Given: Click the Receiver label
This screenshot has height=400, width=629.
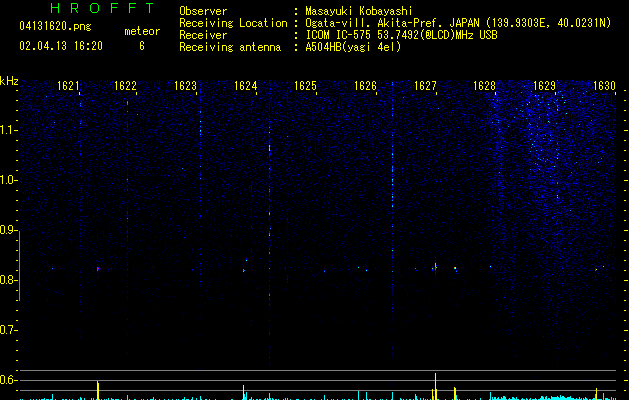Looking at the screenshot, I should point(203,35).
